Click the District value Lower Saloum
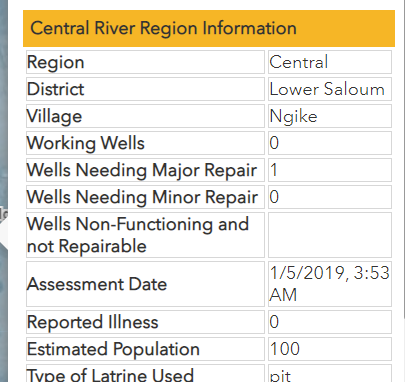405x382 pixels. tap(327, 89)
